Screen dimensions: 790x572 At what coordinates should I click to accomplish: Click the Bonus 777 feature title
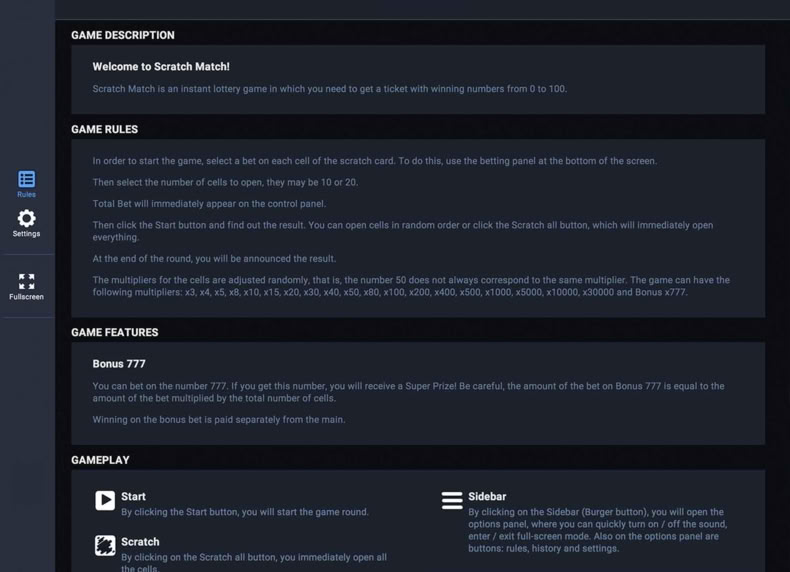click(x=119, y=364)
